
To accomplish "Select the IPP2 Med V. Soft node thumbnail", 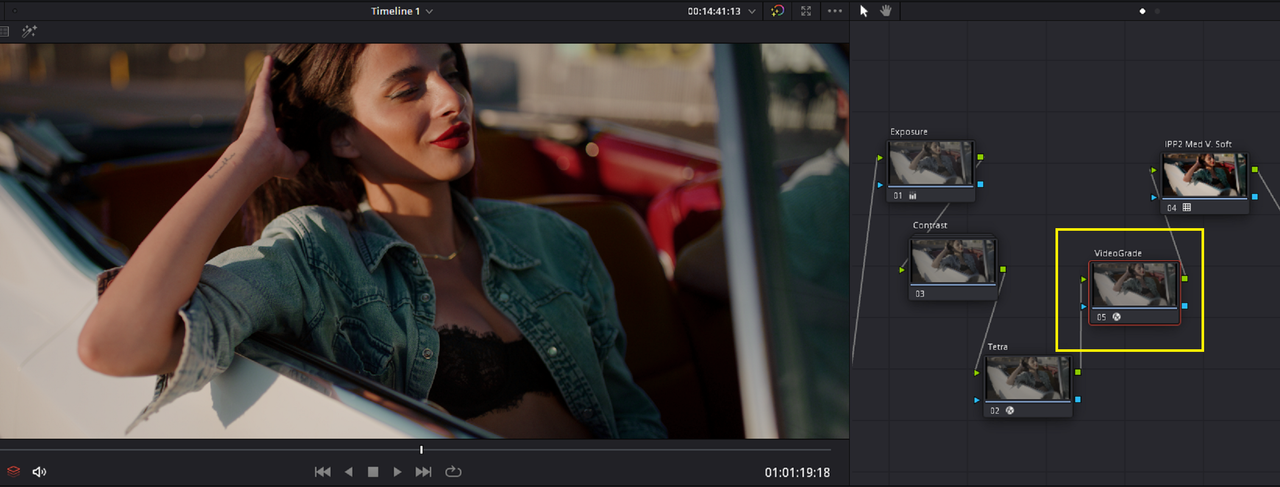I will 1205,175.
